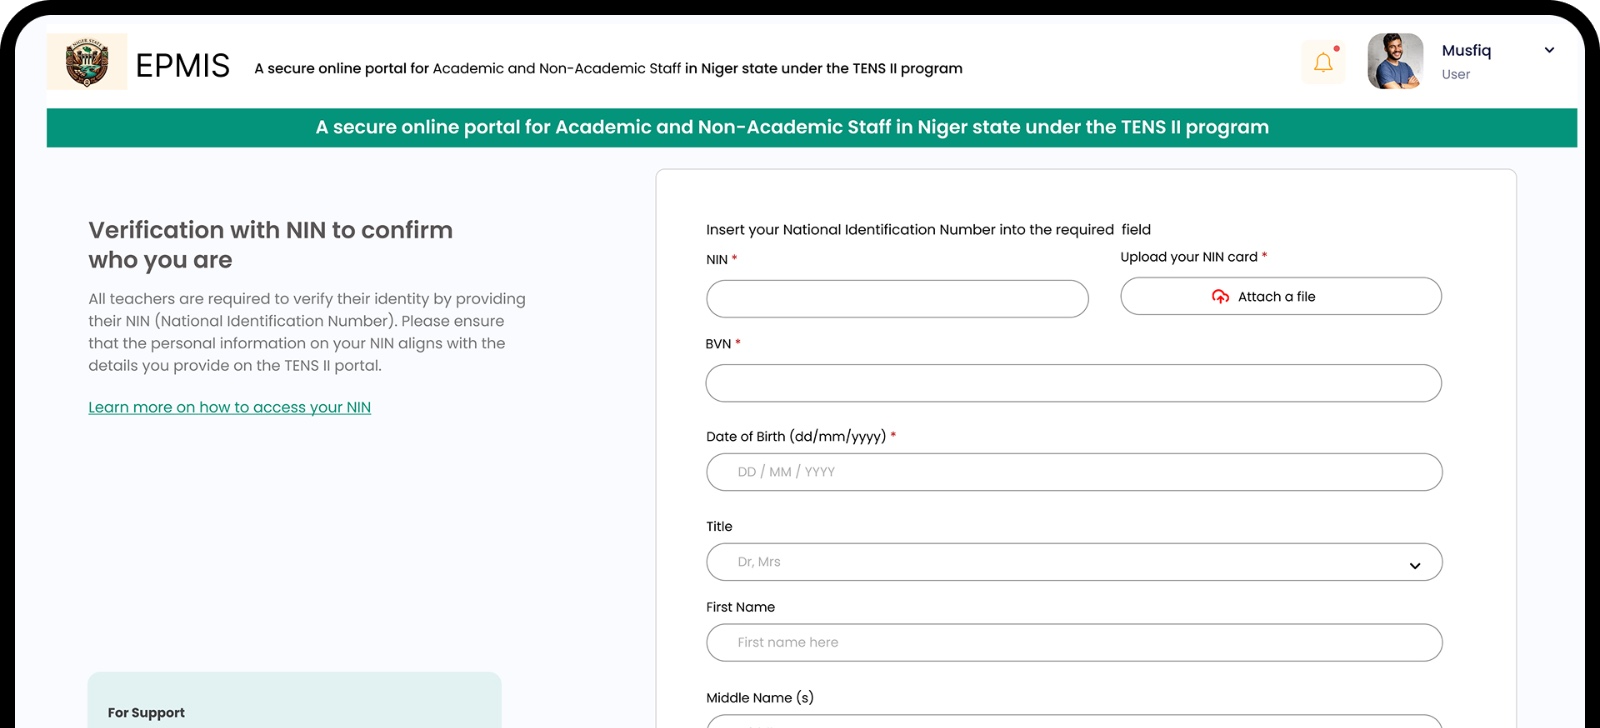This screenshot has height=728, width=1600.
Task: Click the First Name input box
Action: pyautogui.click(x=1073, y=643)
